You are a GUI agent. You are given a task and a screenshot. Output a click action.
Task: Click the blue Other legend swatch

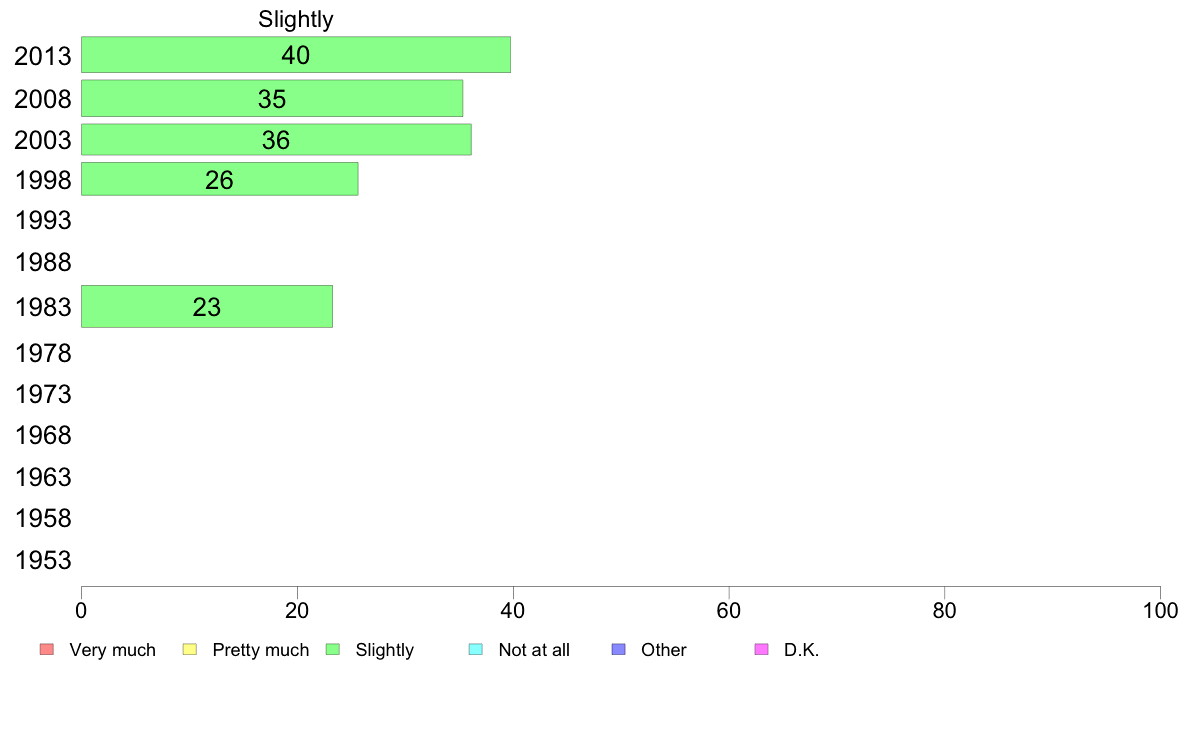tap(618, 650)
